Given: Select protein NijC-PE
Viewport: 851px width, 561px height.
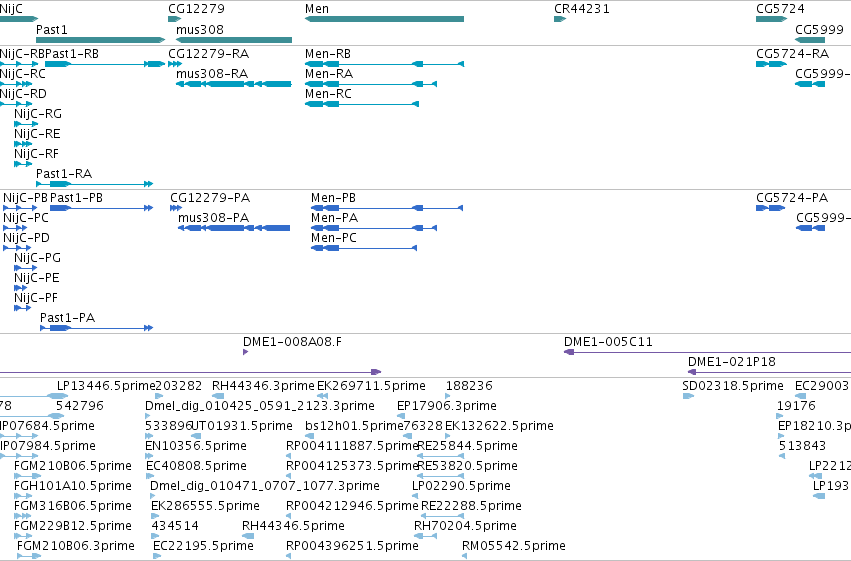Looking at the screenshot, I should [21, 288].
